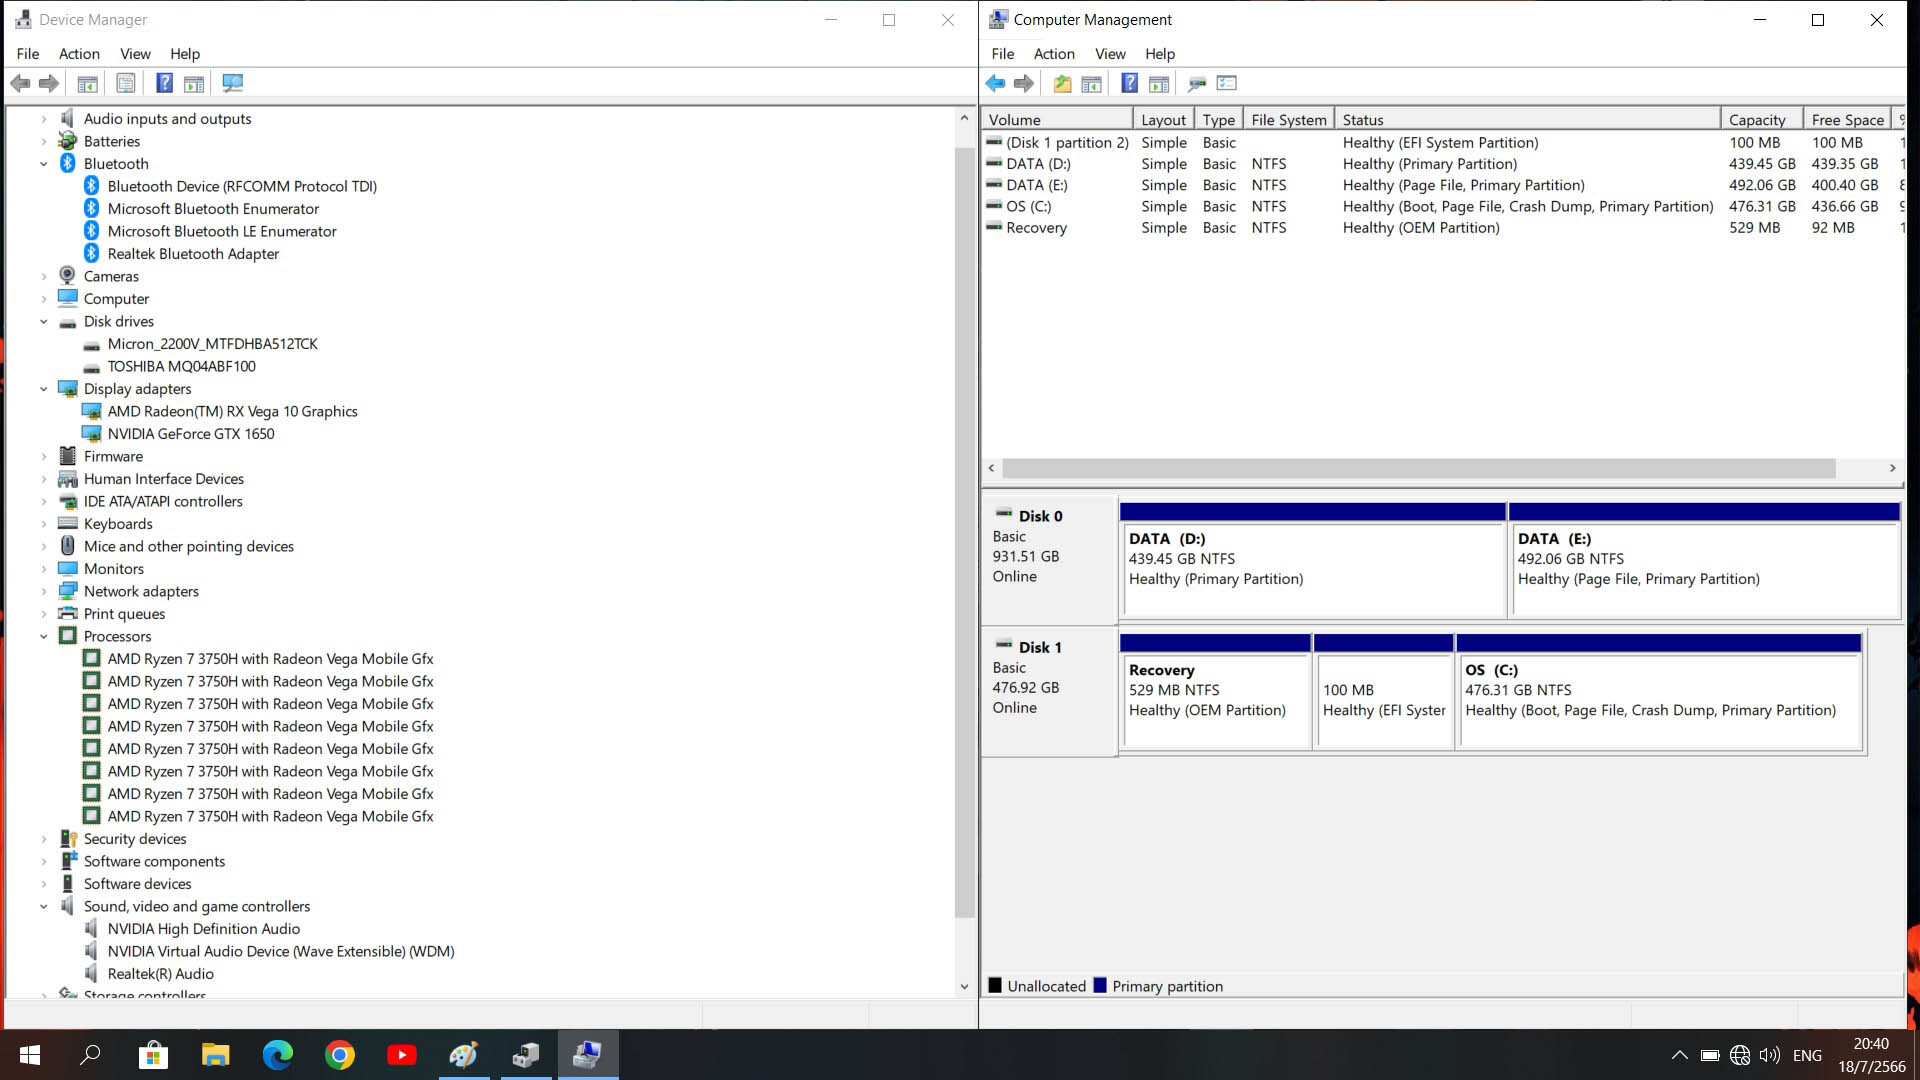Select DATA (E:) partition block on Disk 0
Viewport: 1920px width, 1080px height.
tap(1705, 561)
